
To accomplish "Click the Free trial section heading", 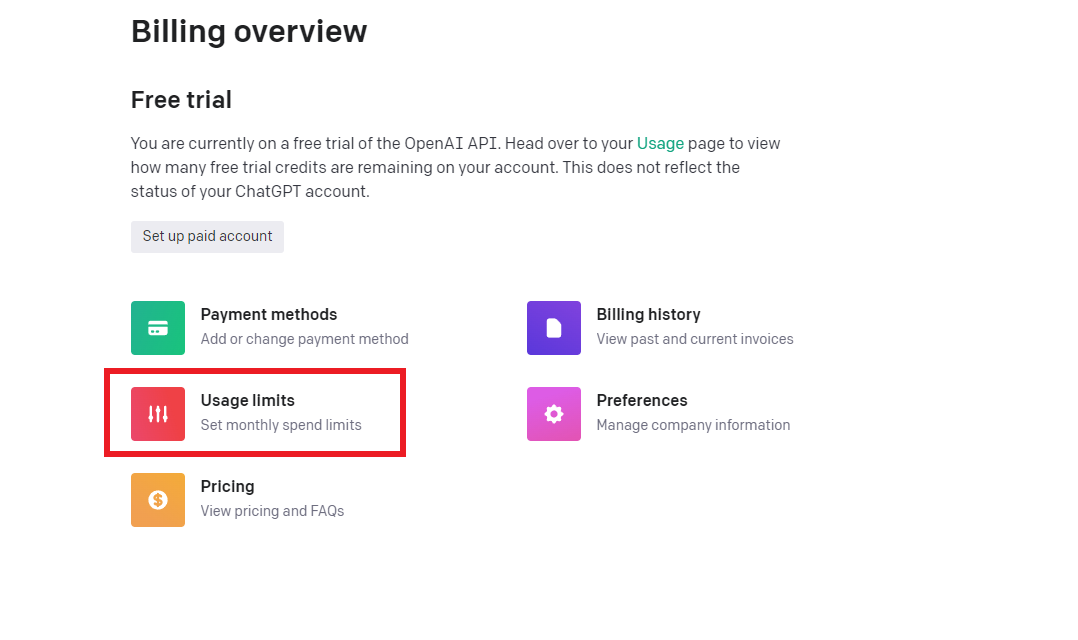I will [x=181, y=100].
